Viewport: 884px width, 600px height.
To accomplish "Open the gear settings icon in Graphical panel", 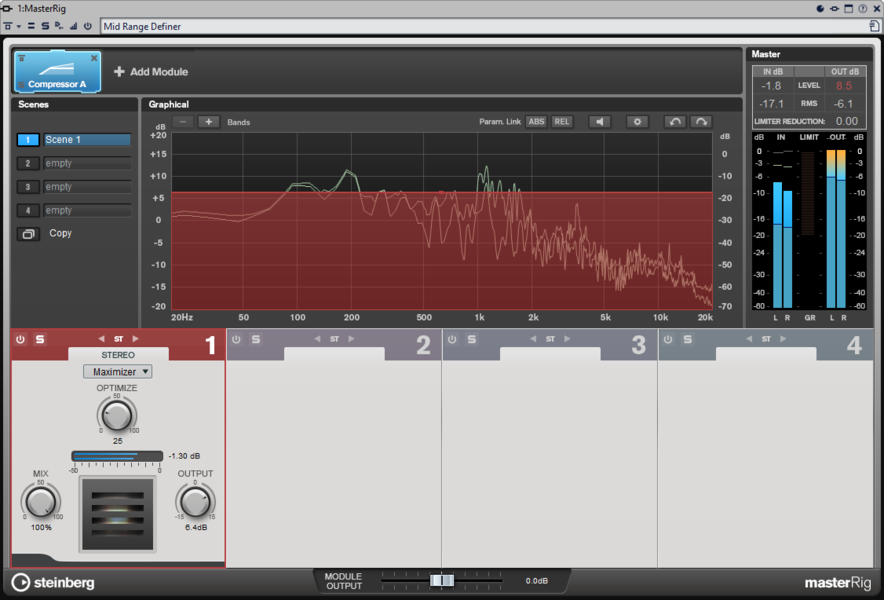I will click(637, 122).
